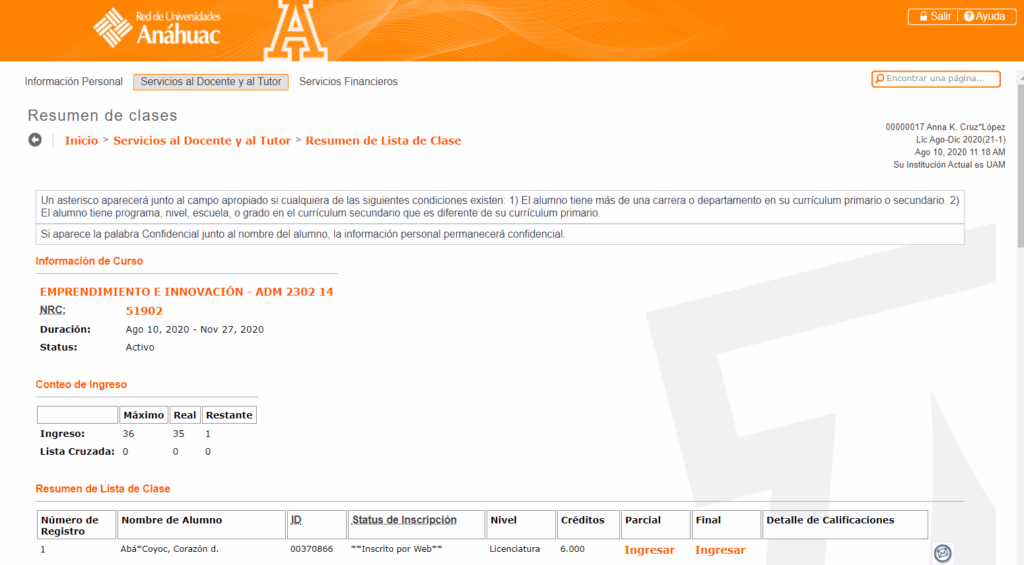Screen dimensions: 1024x565
Task: Click the Status de Inscripción column header
Action: click(x=404, y=520)
